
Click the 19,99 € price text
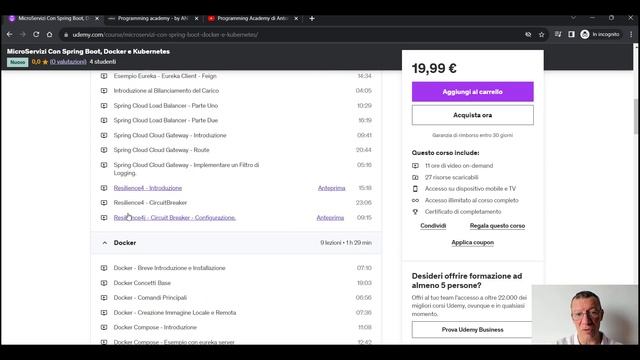434,68
